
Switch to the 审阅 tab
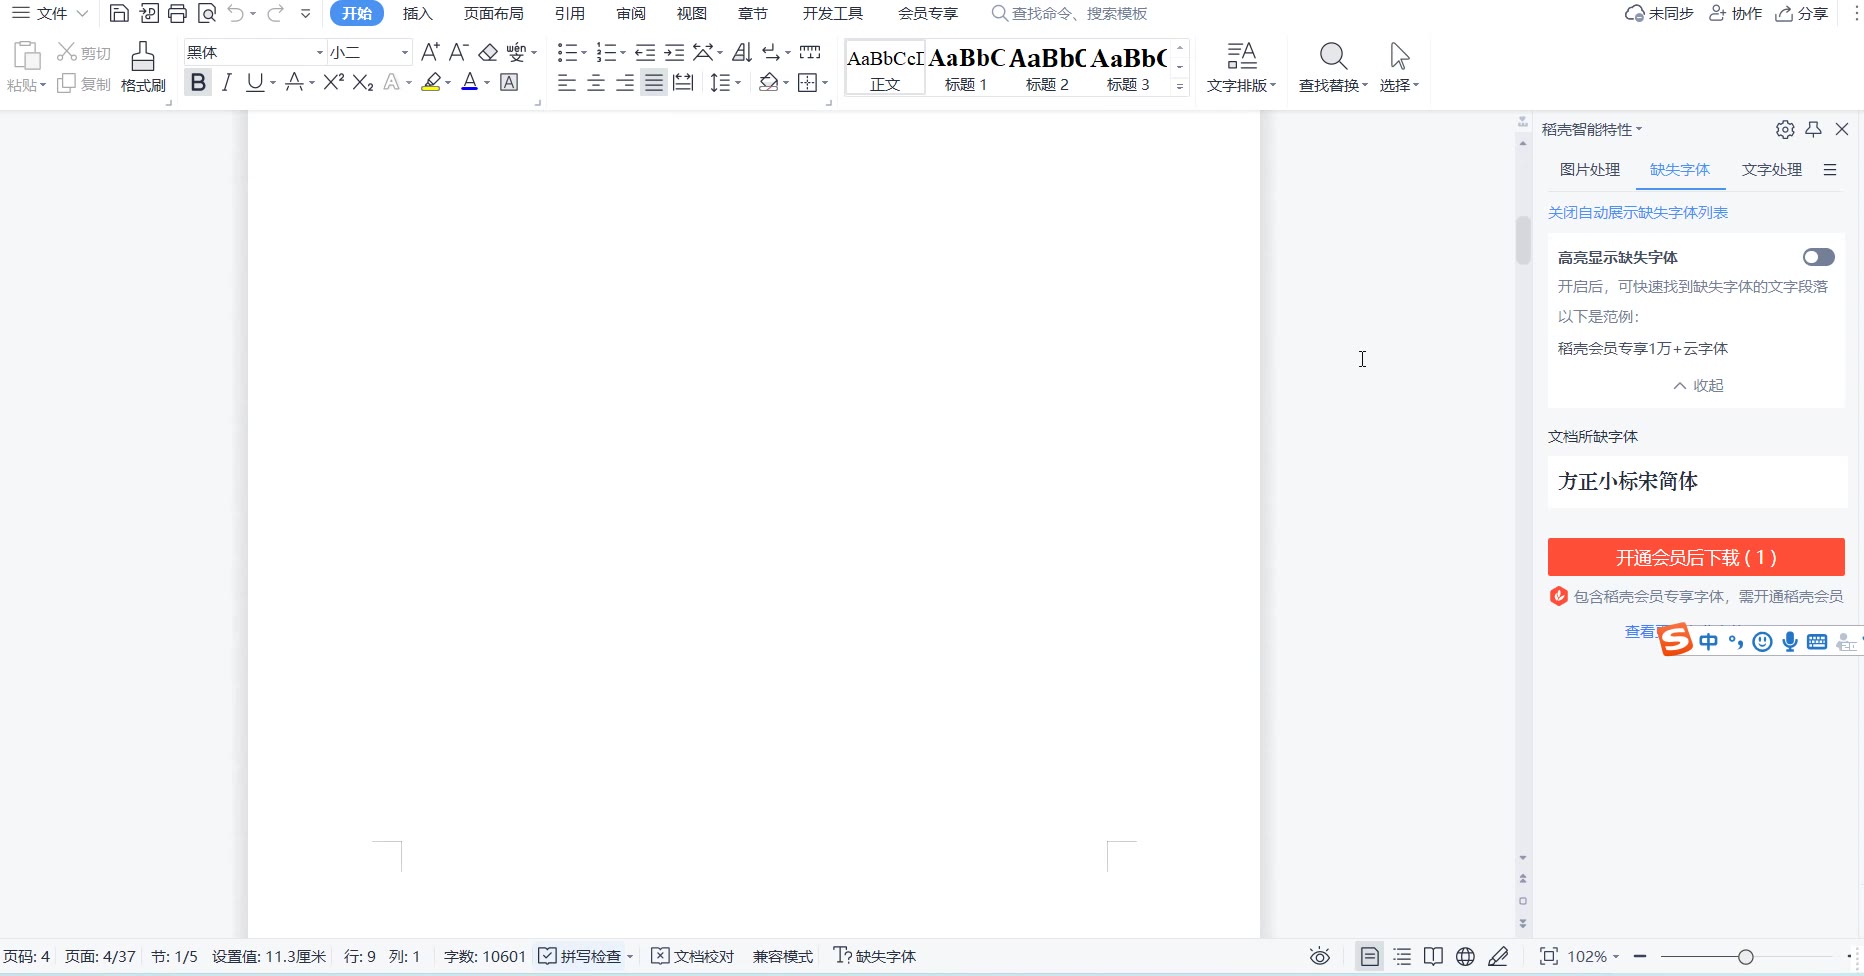coord(631,14)
